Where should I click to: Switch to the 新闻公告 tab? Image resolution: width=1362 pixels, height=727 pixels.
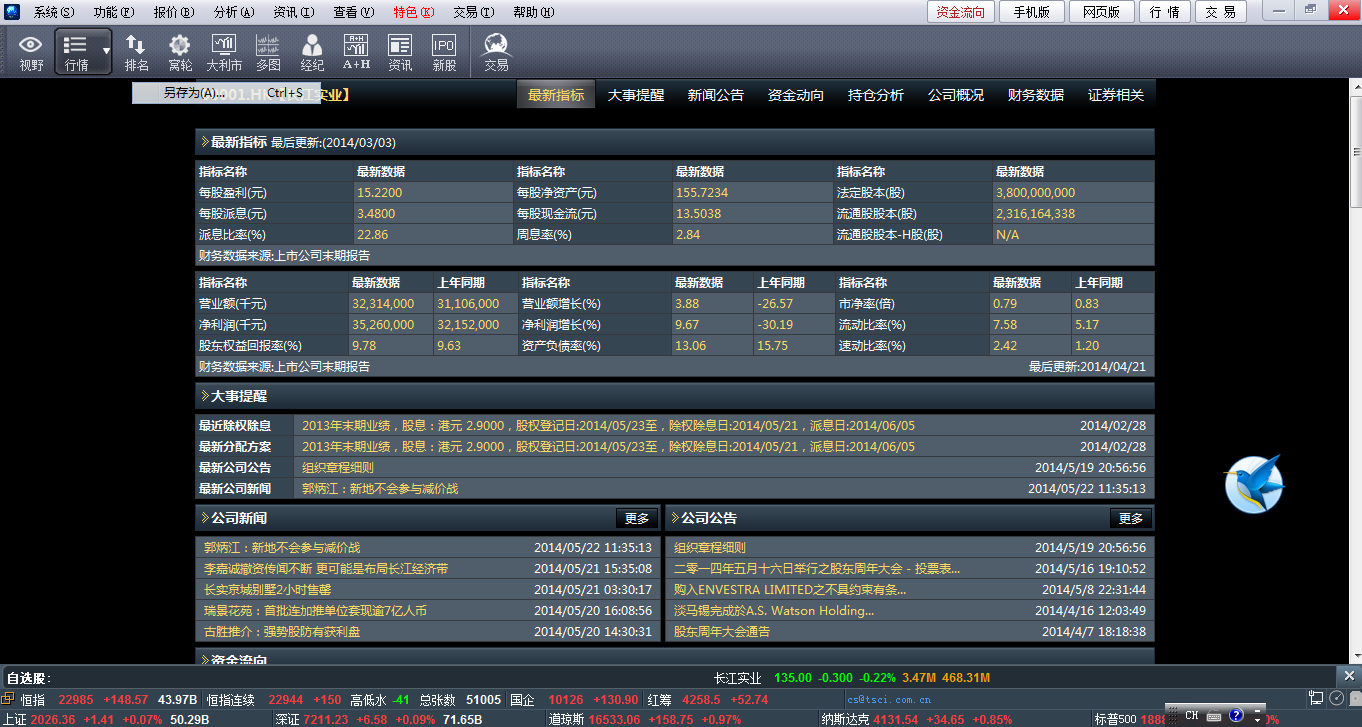click(x=716, y=95)
